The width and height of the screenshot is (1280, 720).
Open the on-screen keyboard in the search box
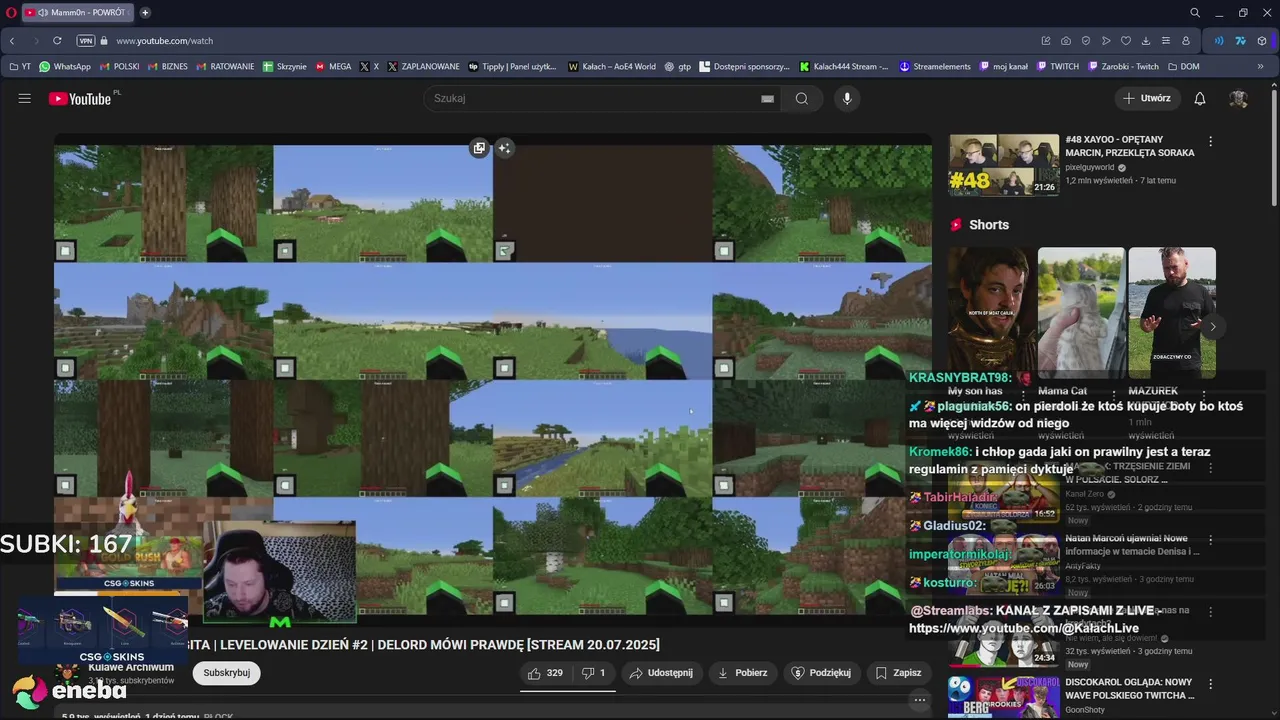click(x=767, y=99)
